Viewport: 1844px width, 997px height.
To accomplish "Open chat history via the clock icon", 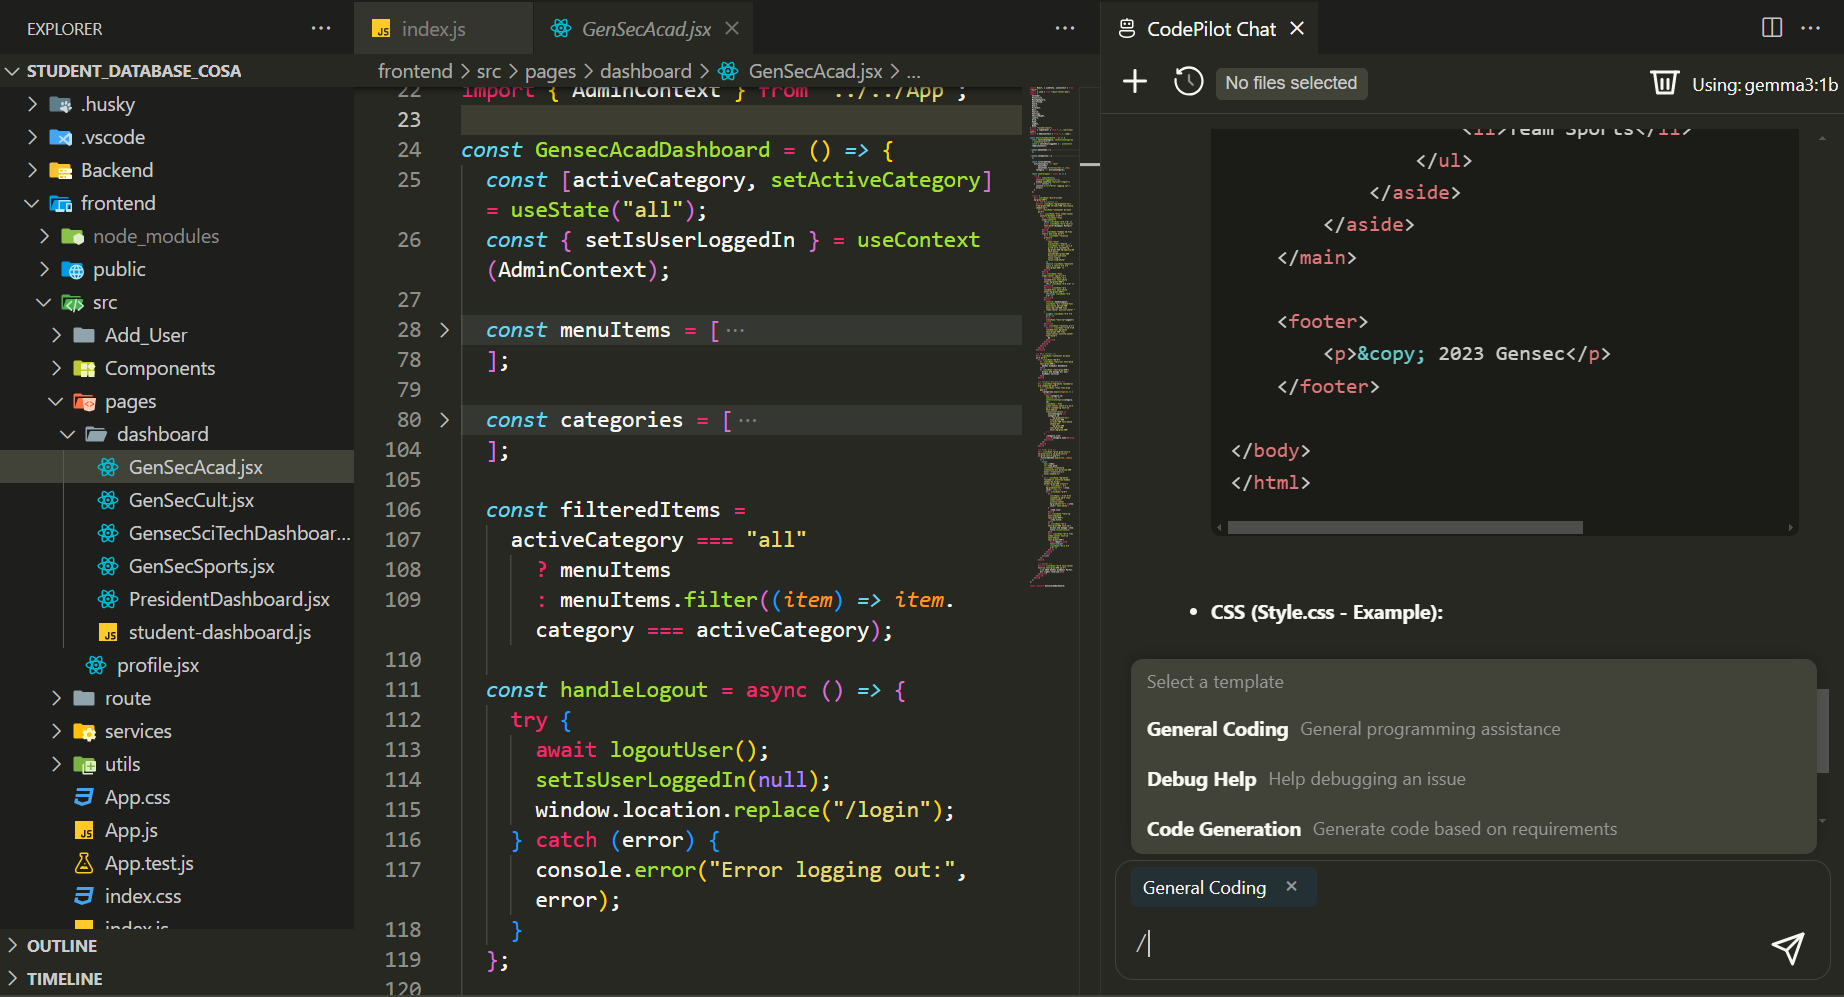I will click(x=1188, y=81).
